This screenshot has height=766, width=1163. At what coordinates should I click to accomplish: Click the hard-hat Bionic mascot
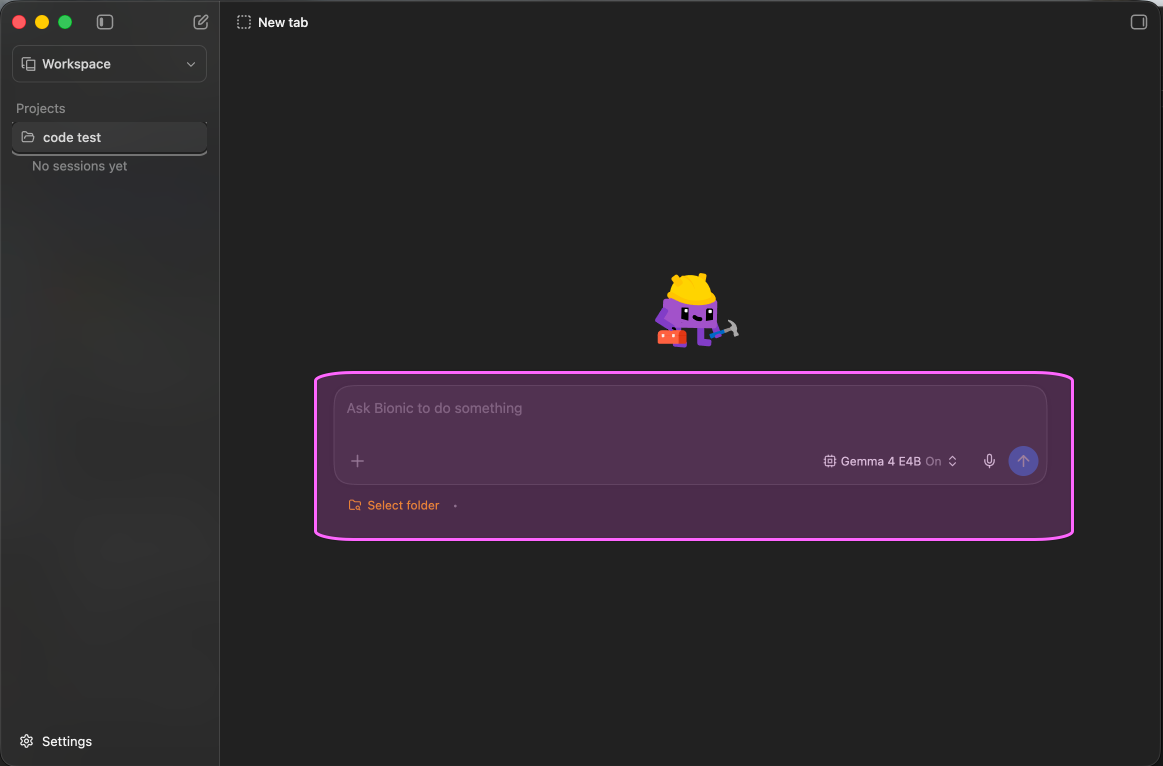696,311
